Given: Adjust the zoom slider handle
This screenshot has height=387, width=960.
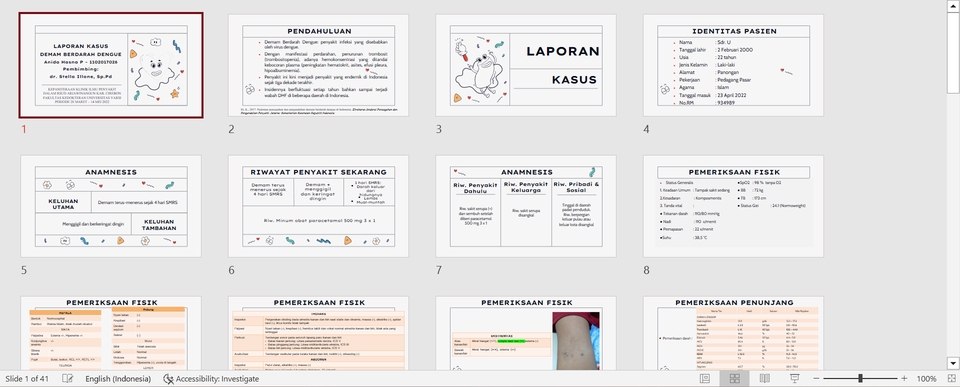Looking at the screenshot, I should click(860, 379).
